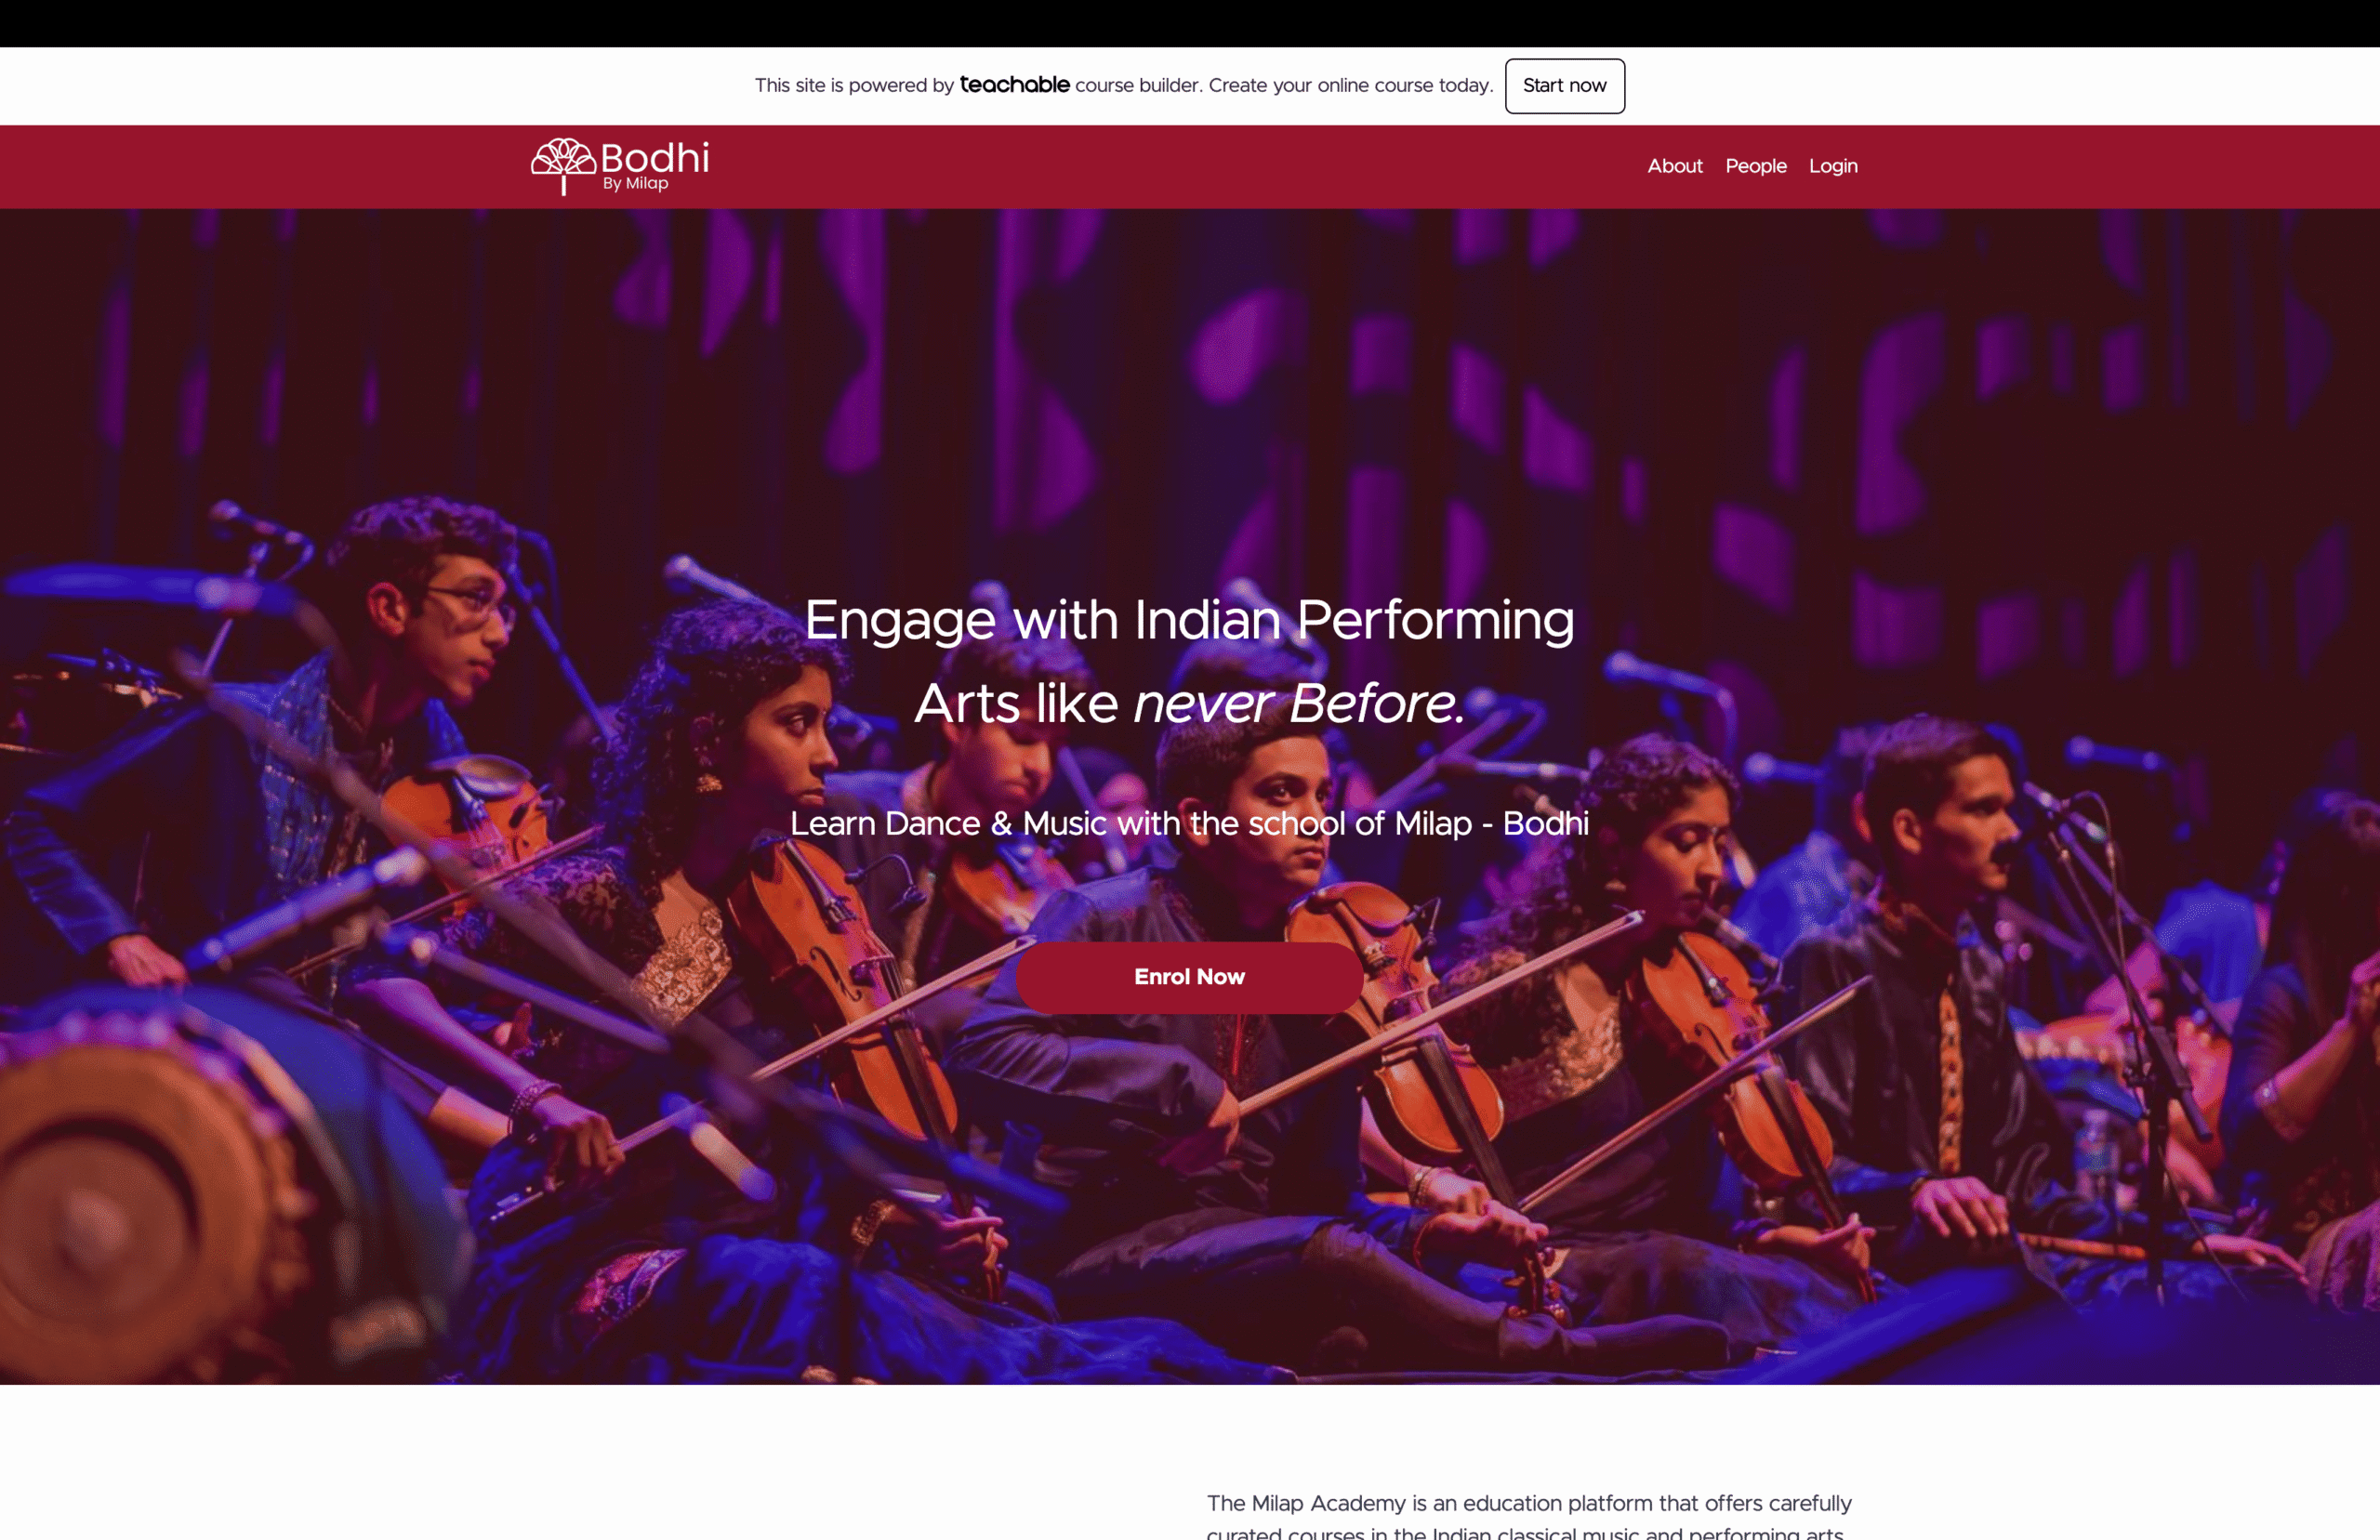Click the Bodhi By Milap wordmark
The height and width of the screenshot is (1540, 2380).
654,165
